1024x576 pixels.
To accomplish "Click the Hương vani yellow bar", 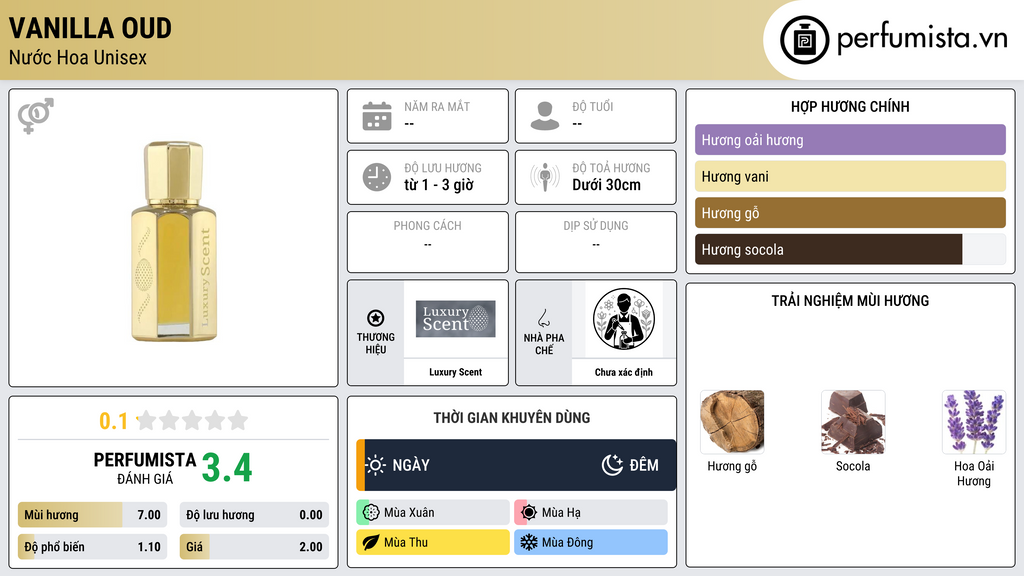I will click(x=850, y=176).
